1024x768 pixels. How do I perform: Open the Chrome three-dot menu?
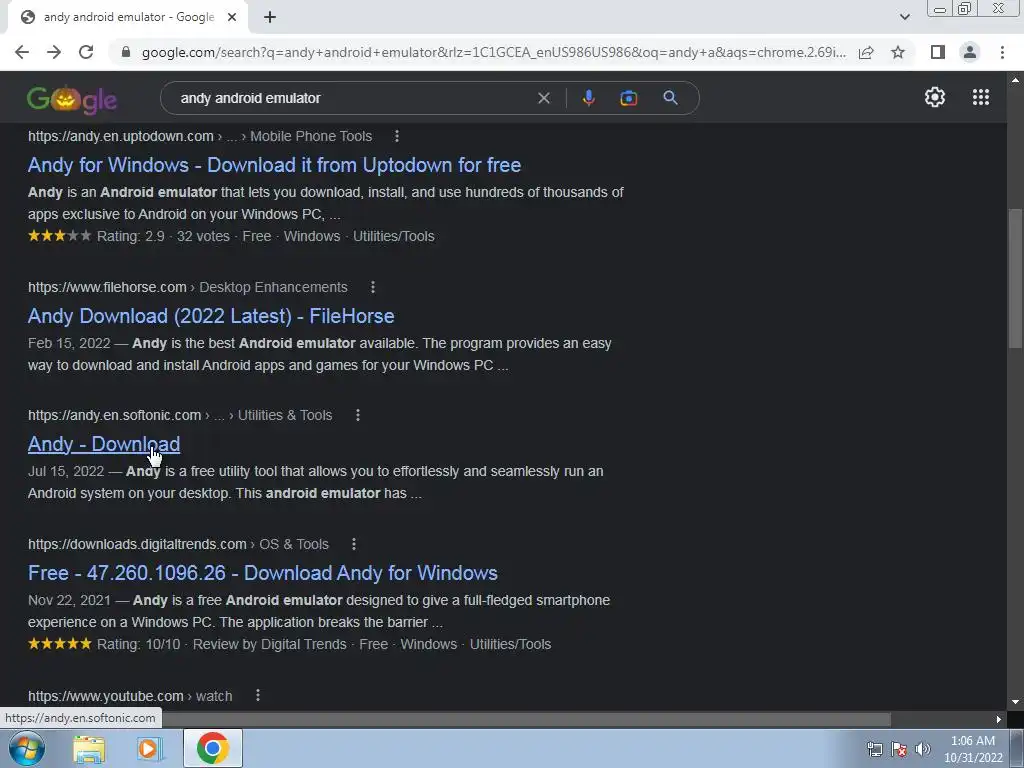pos(1002,52)
